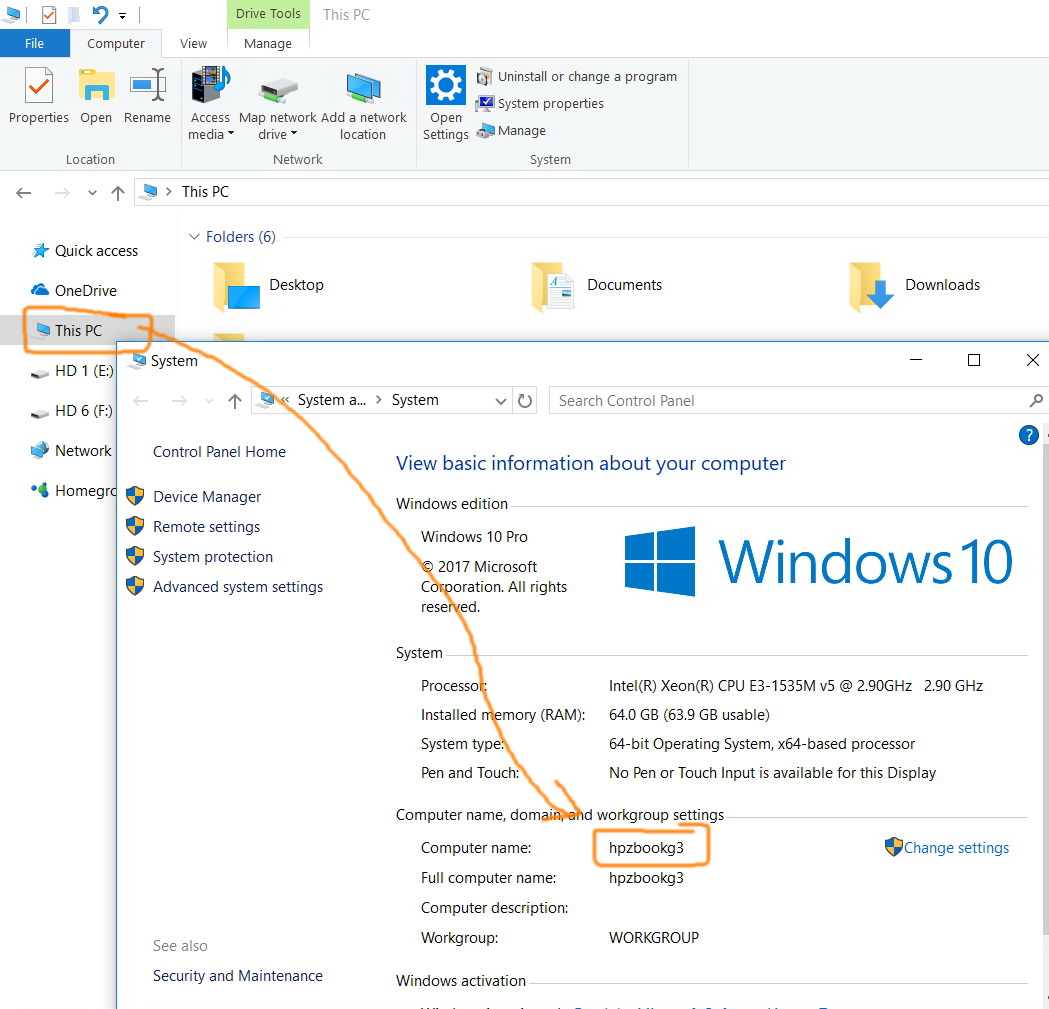
Task: Open the Manage ribbon tab
Action: [x=268, y=43]
